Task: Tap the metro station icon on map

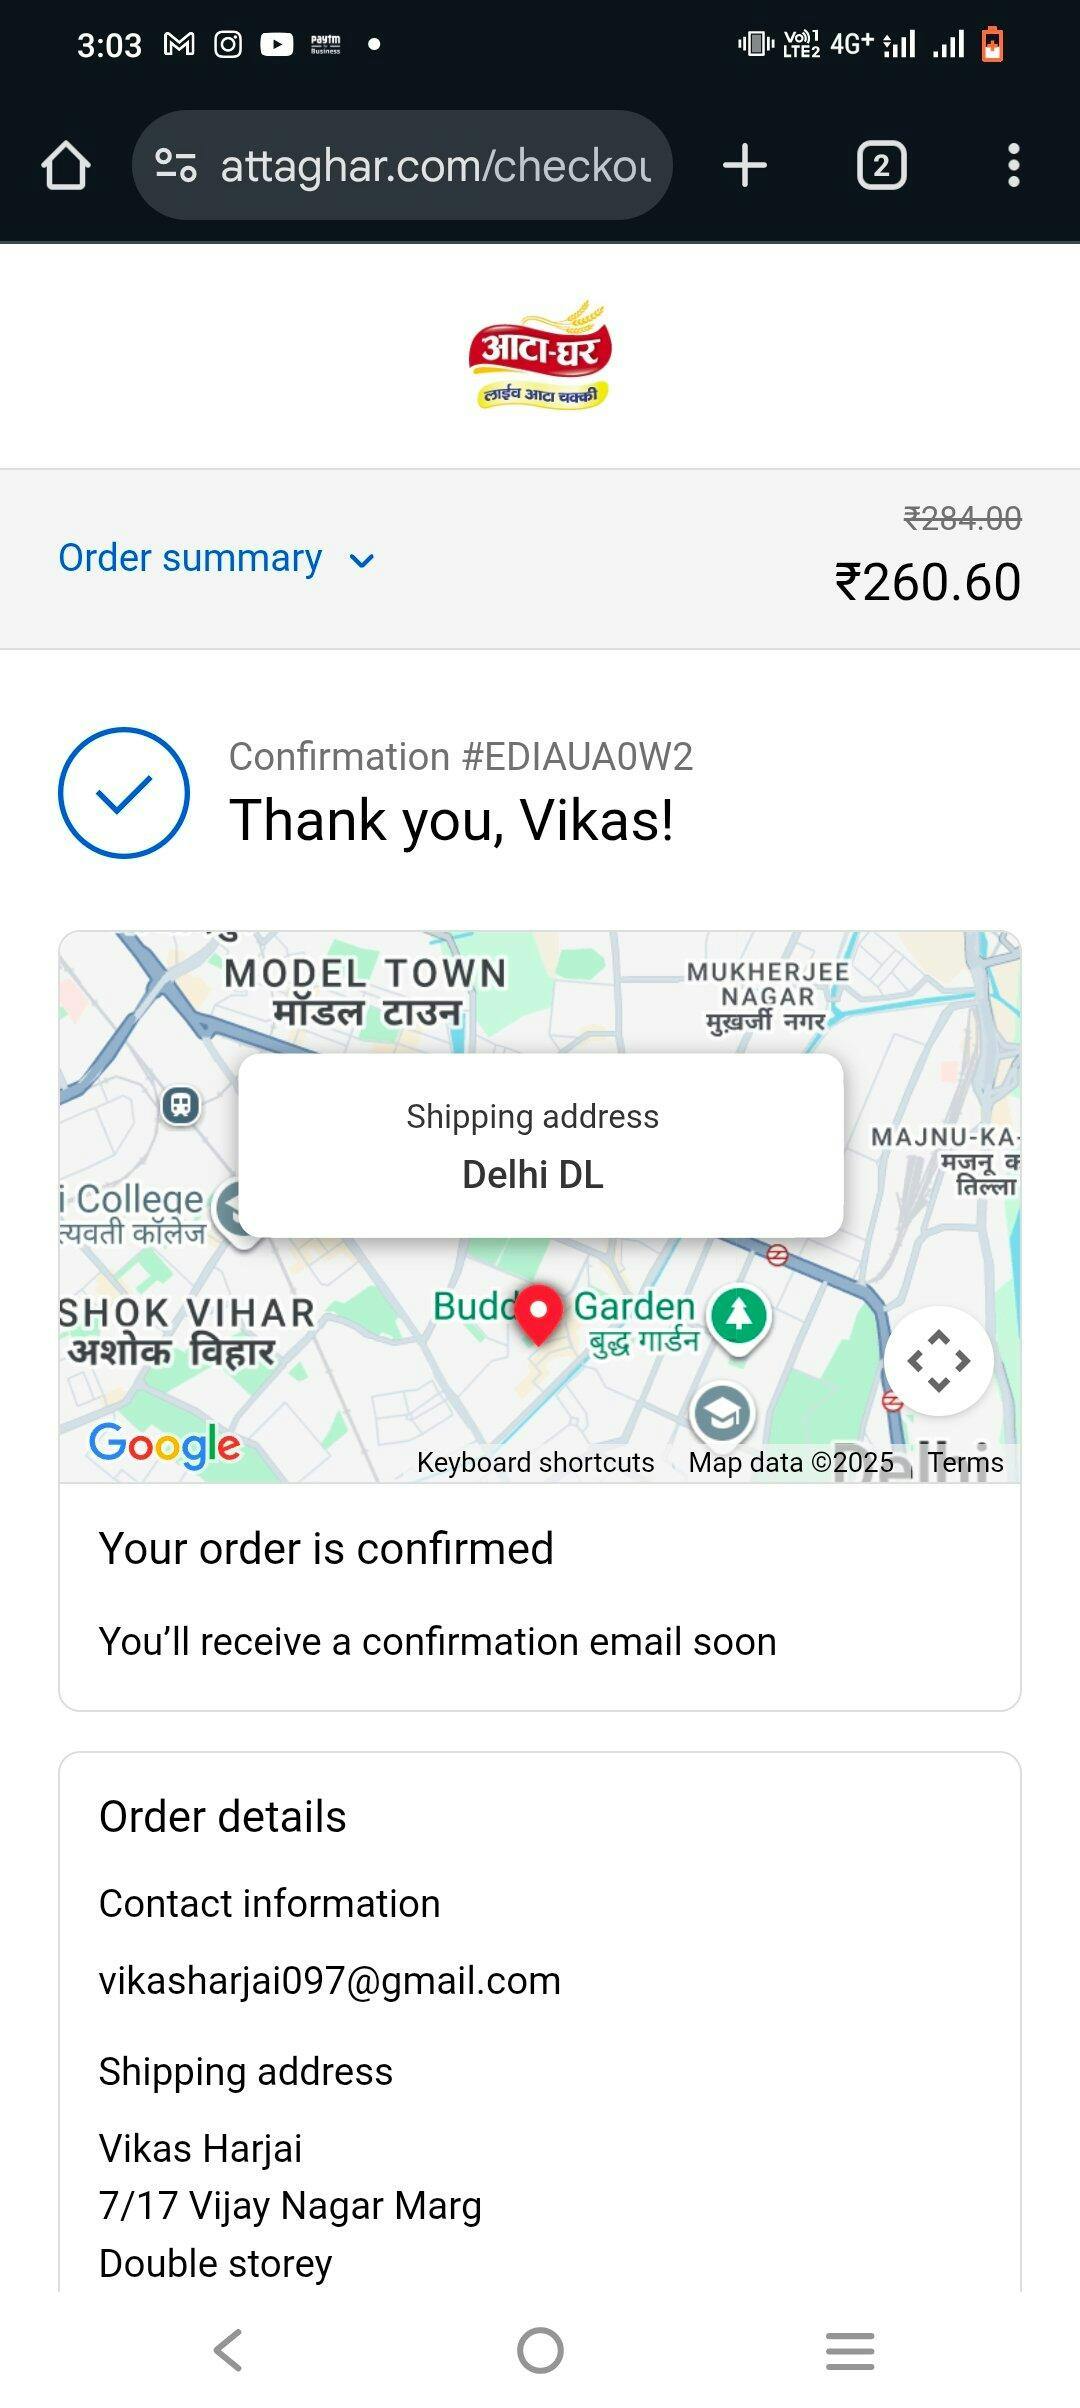Action: (181, 1105)
